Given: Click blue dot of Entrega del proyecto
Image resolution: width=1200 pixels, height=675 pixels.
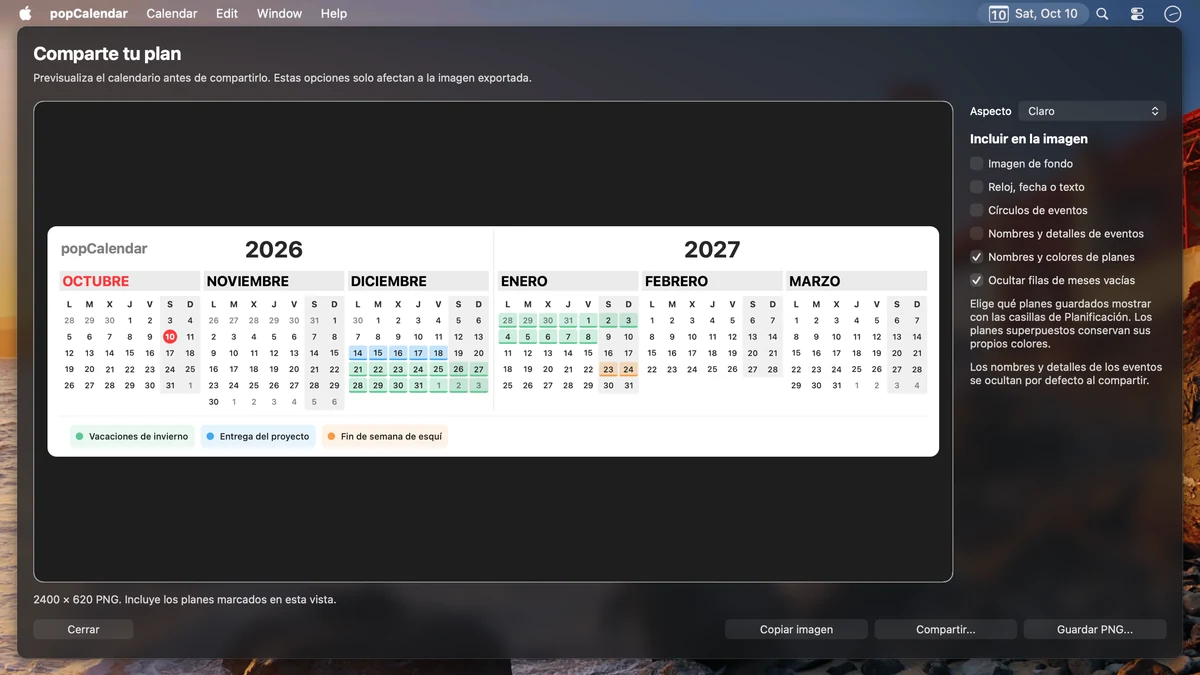Looking at the screenshot, I should pyautogui.click(x=210, y=436).
